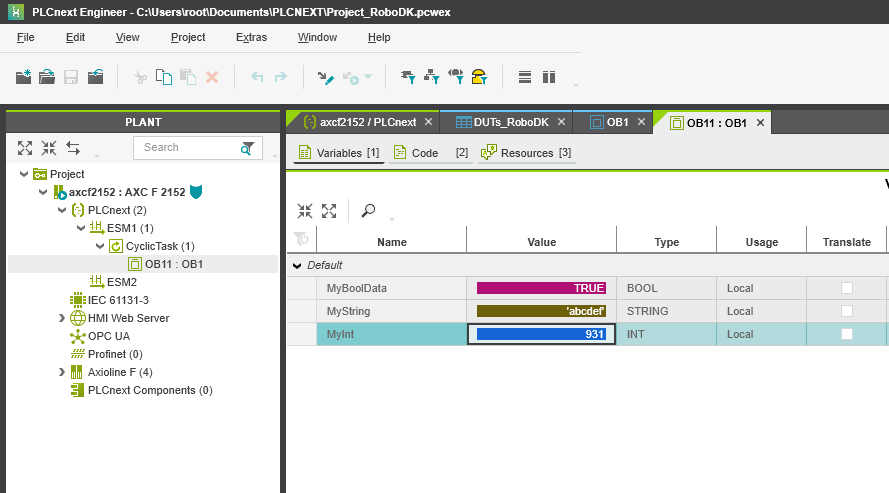Open the Resources [3] section
889x493 pixels.
coord(526,153)
